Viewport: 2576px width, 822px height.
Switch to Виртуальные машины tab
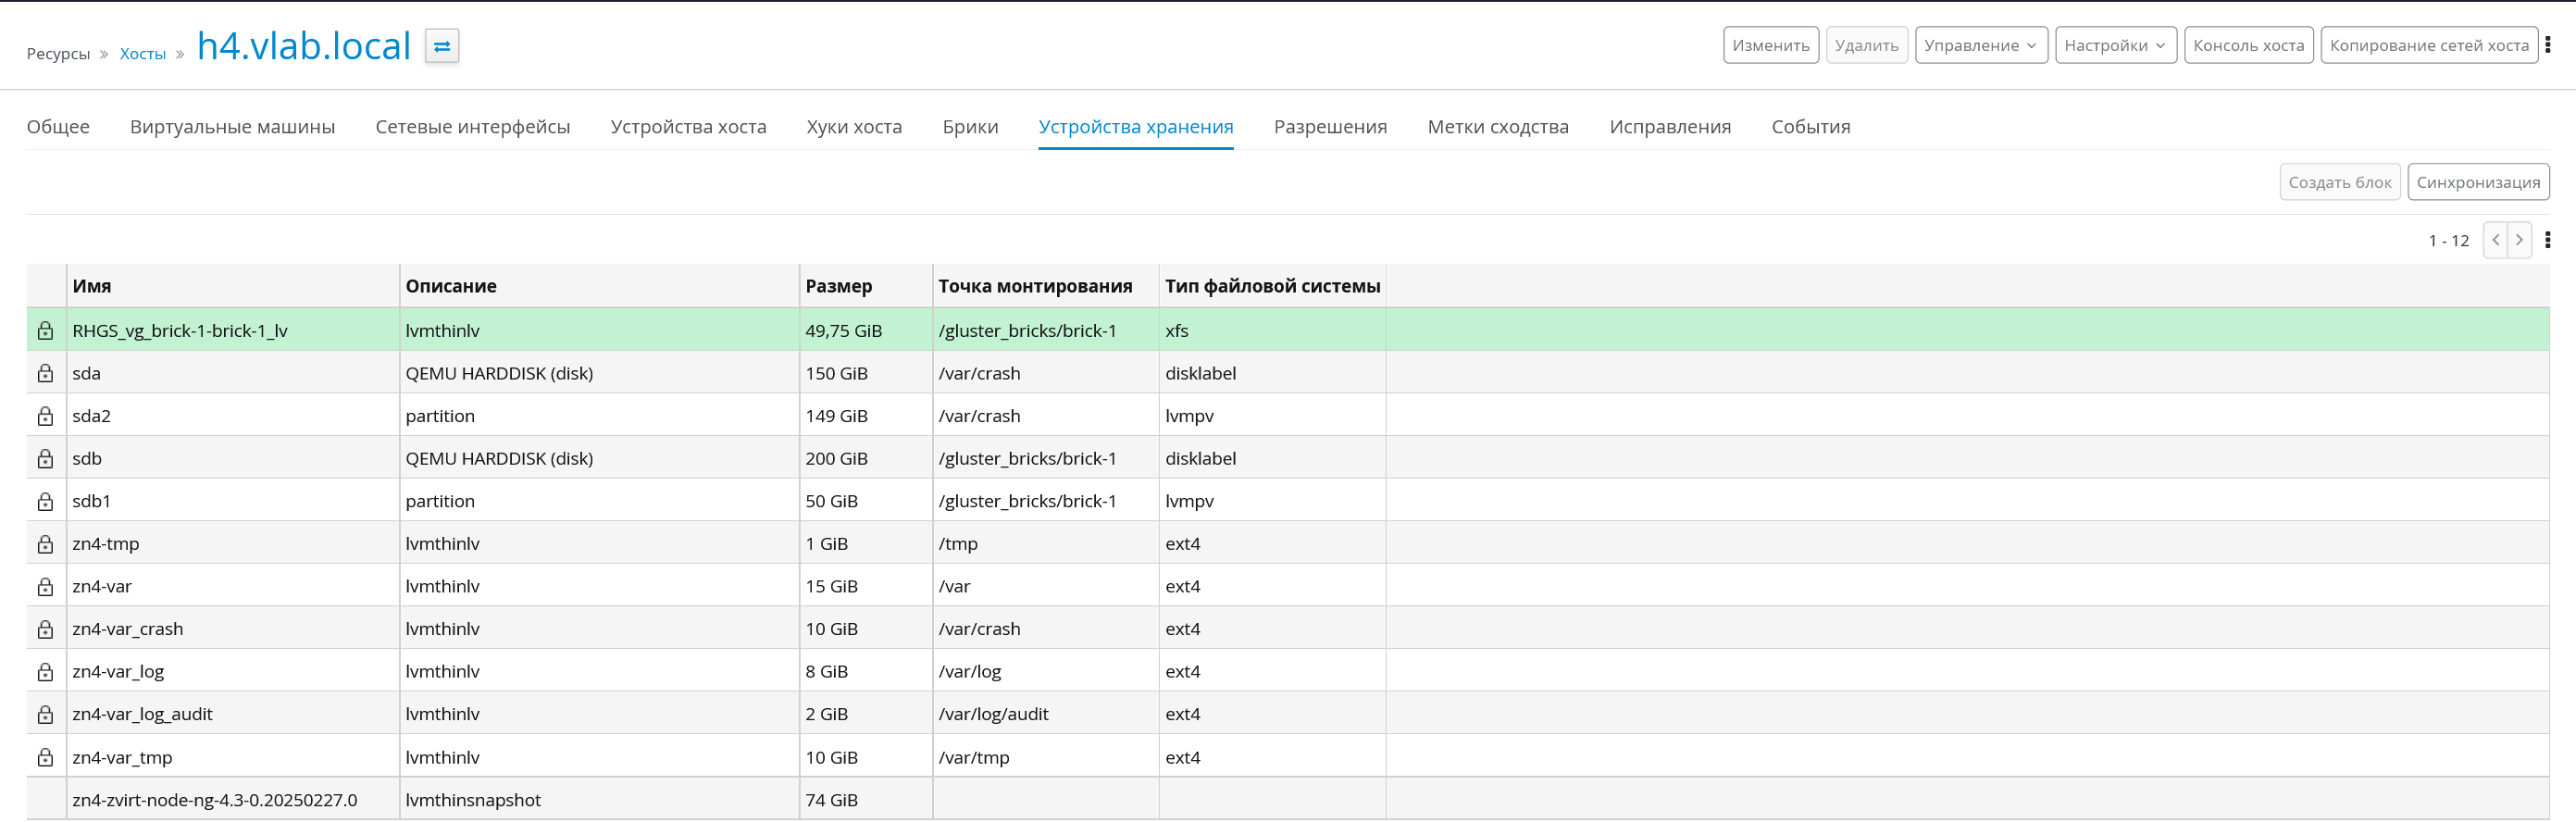point(232,127)
